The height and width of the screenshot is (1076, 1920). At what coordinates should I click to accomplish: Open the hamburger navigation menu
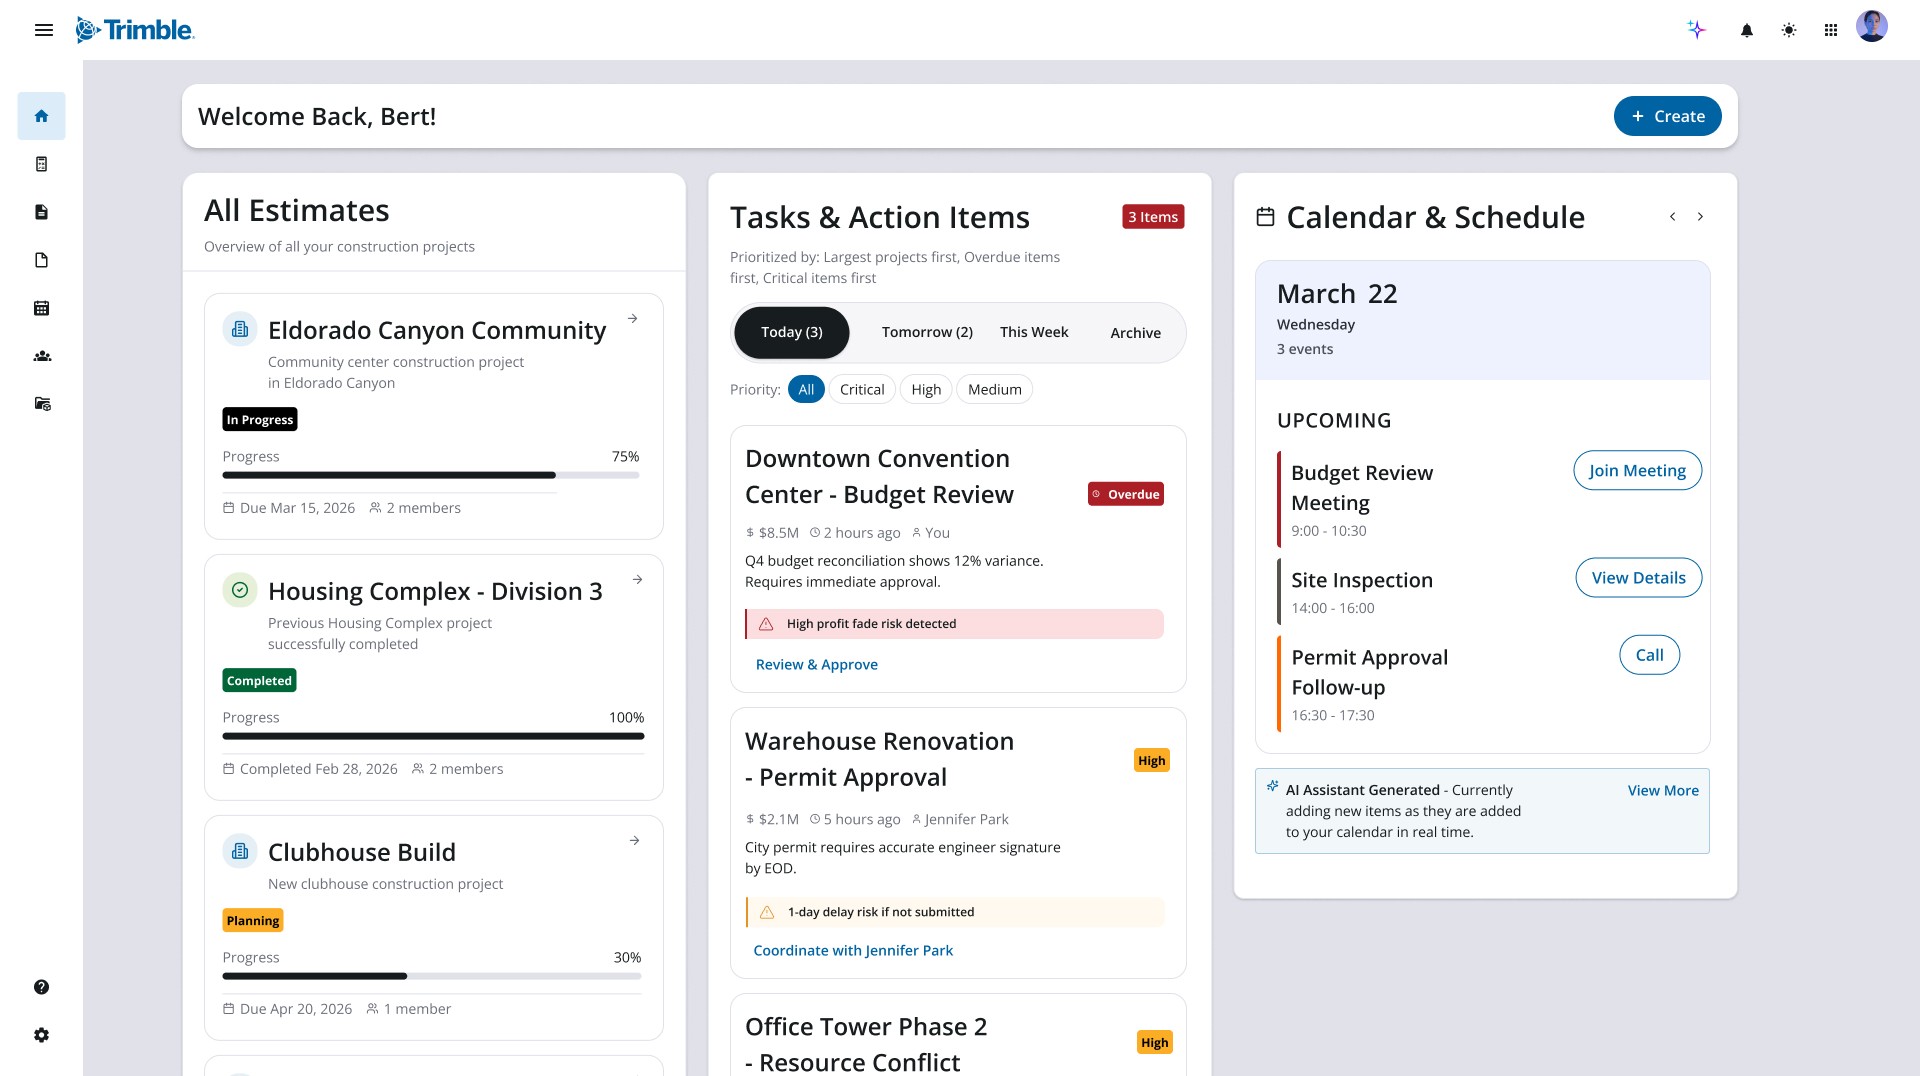43,30
